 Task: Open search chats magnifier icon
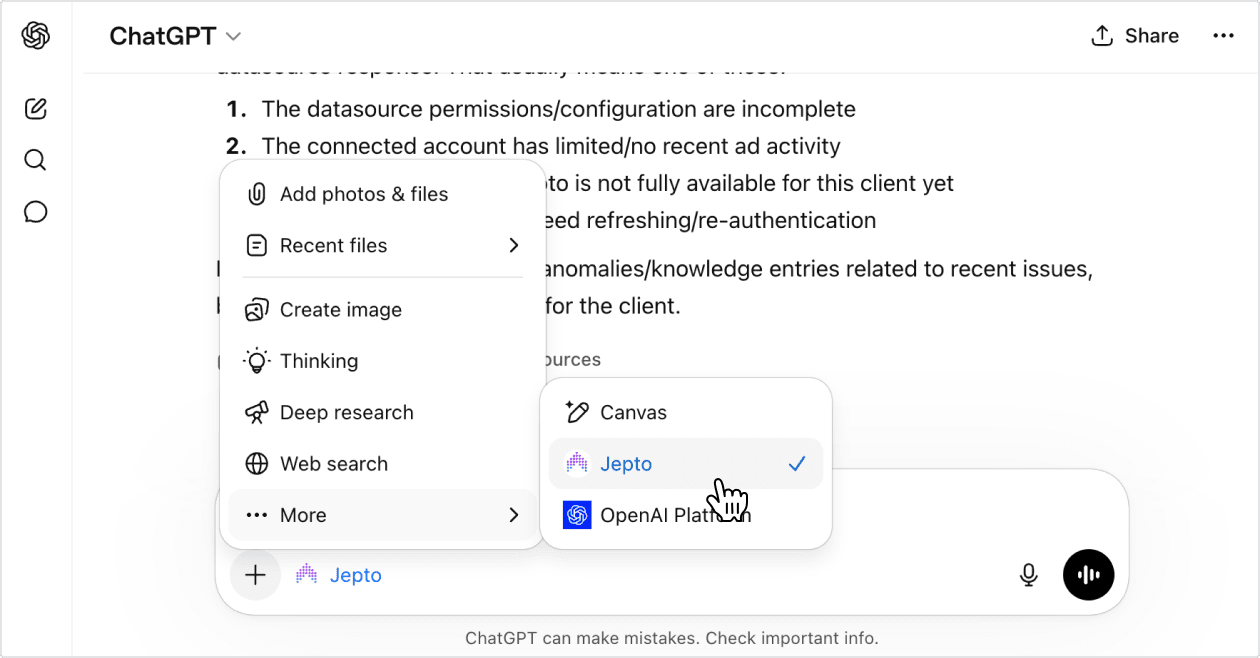pos(36,161)
